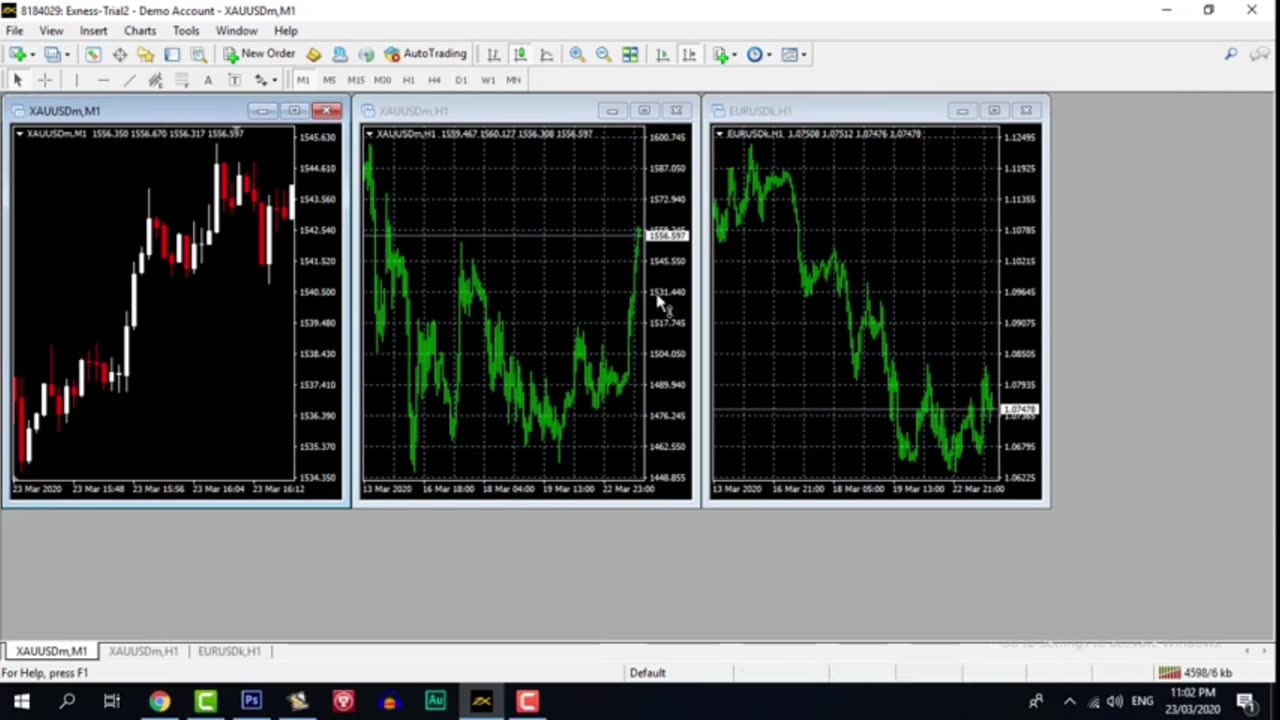Switch to the XAUUSDm,M1 bottom tab
The height and width of the screenshot is (720, 1280).
(51, 651)
